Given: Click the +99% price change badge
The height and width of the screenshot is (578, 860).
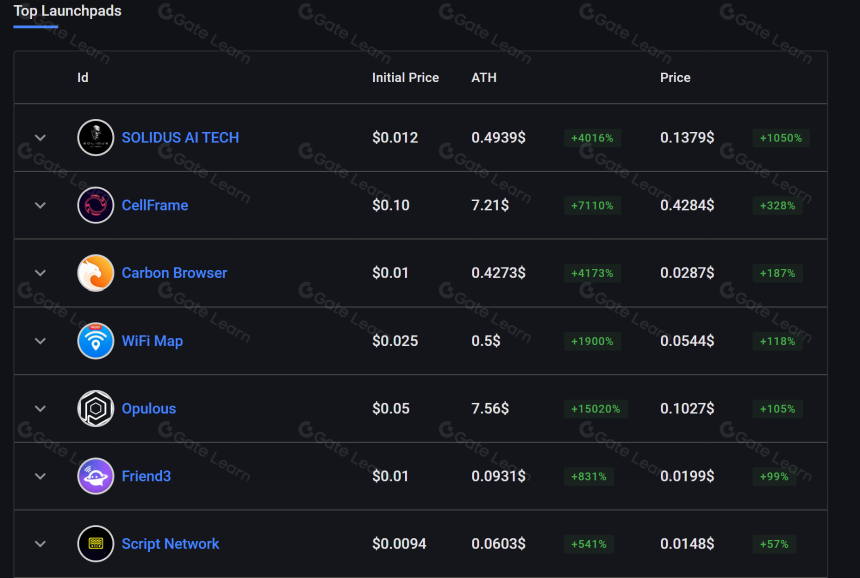Looking at the screenshot, I should click(774, 477).
